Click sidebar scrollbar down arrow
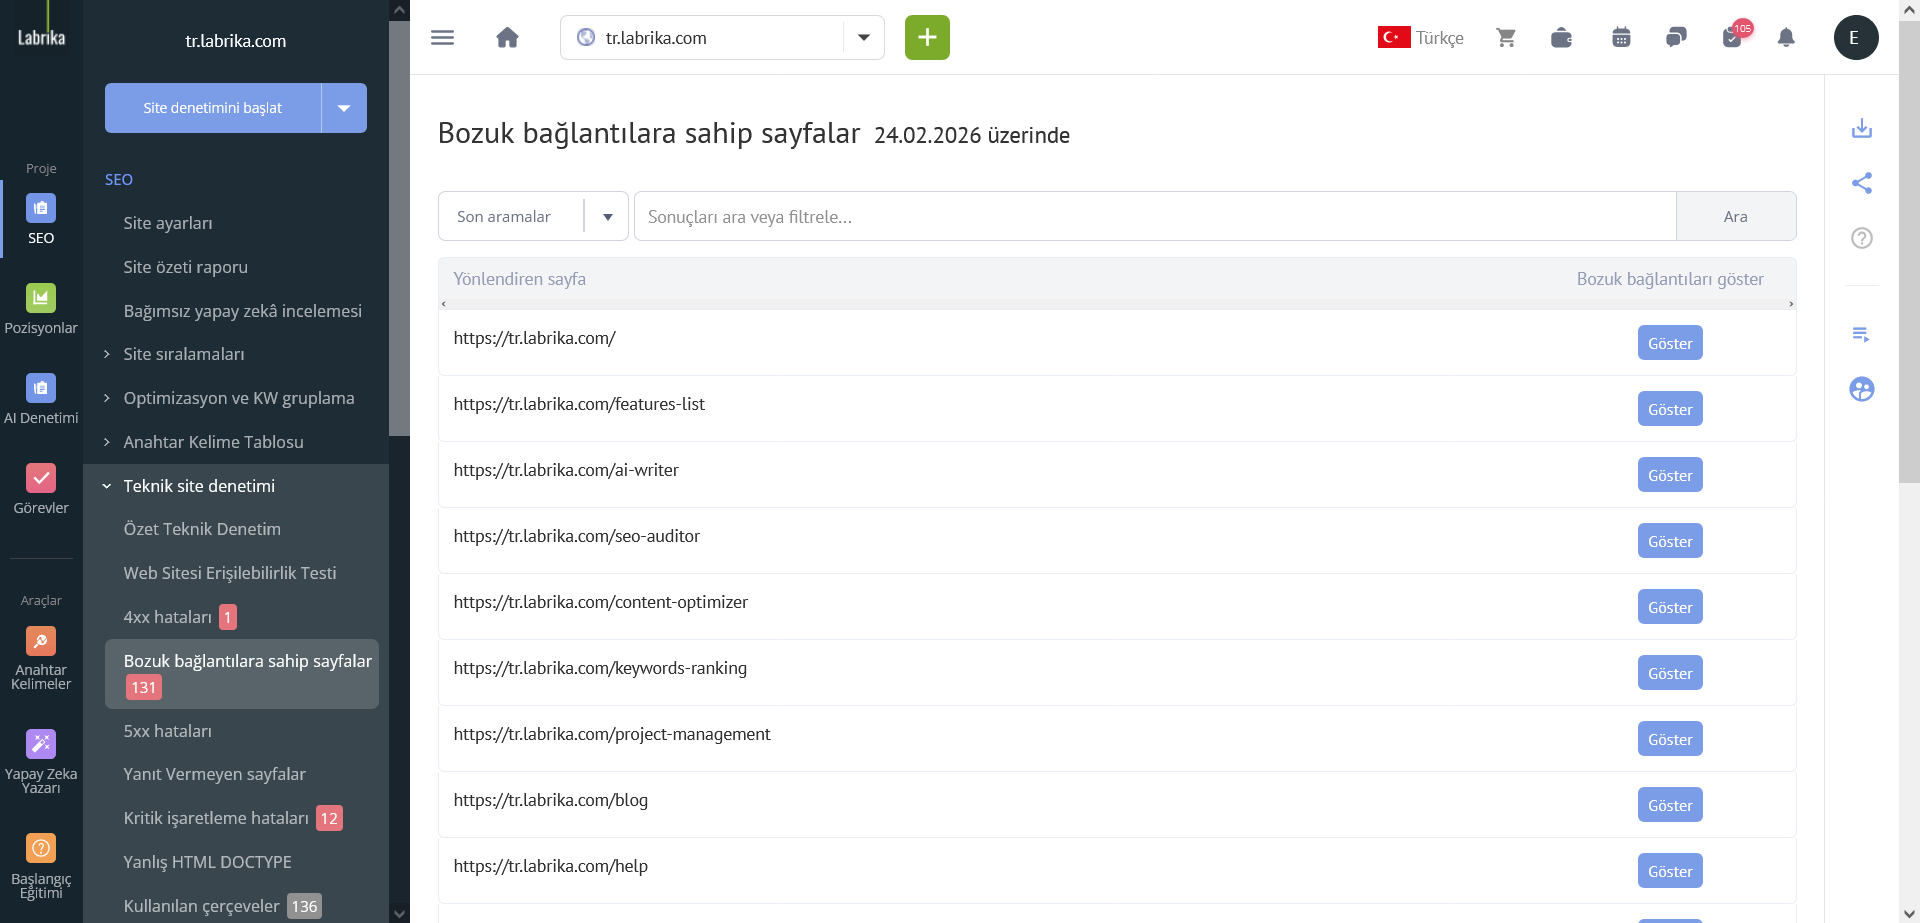The width and height of the screenshot is (1920, 923). pos(399,913)
